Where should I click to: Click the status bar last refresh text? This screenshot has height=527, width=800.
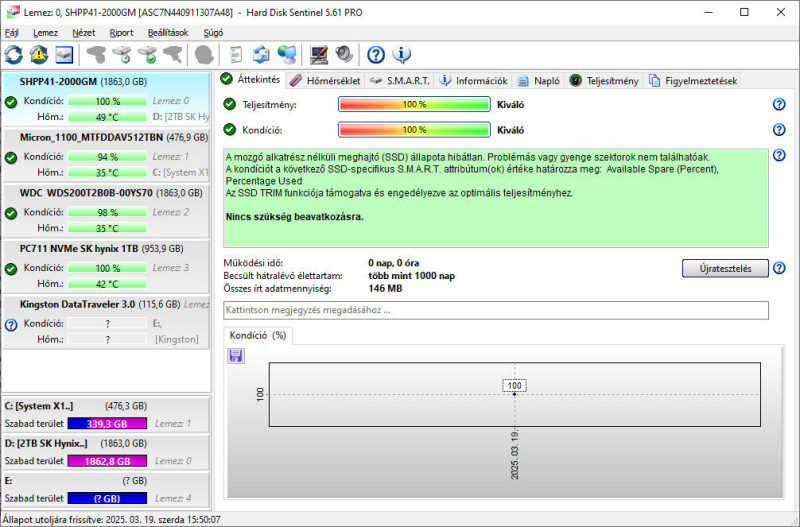coord(112,520)
